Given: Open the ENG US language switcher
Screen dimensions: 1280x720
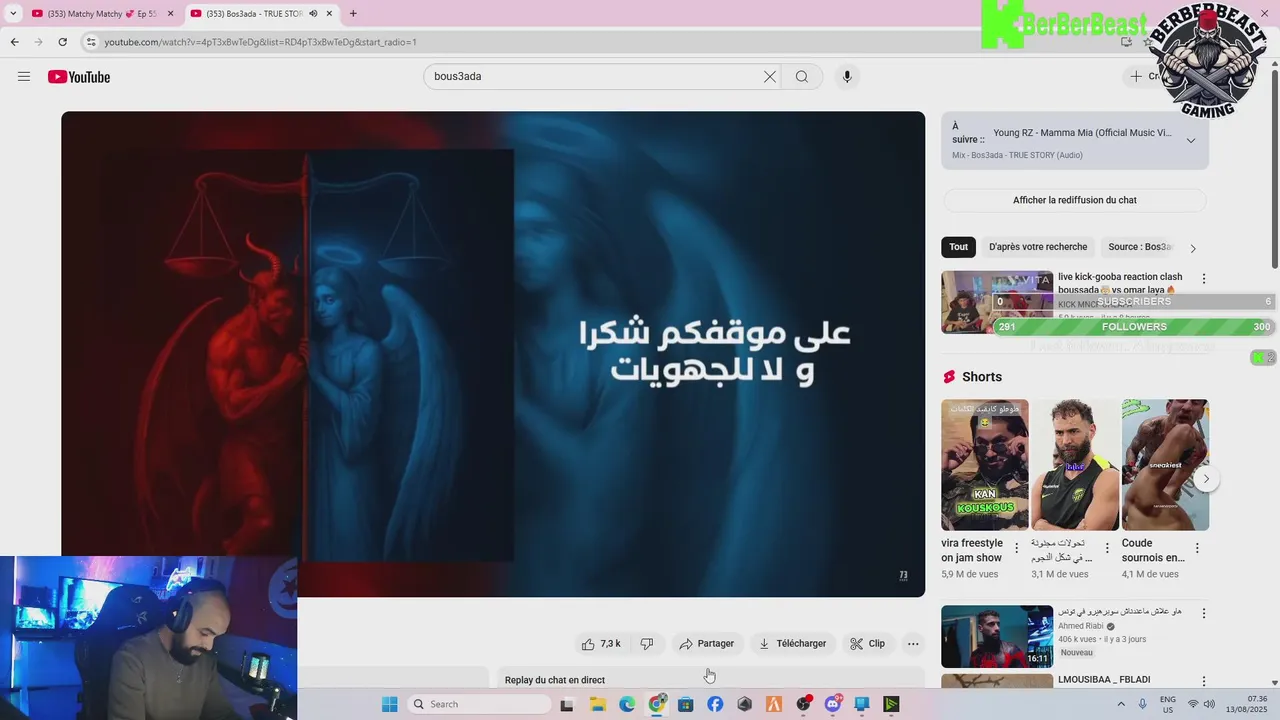Looking at the screenshot, I should tap(1167, 704).
